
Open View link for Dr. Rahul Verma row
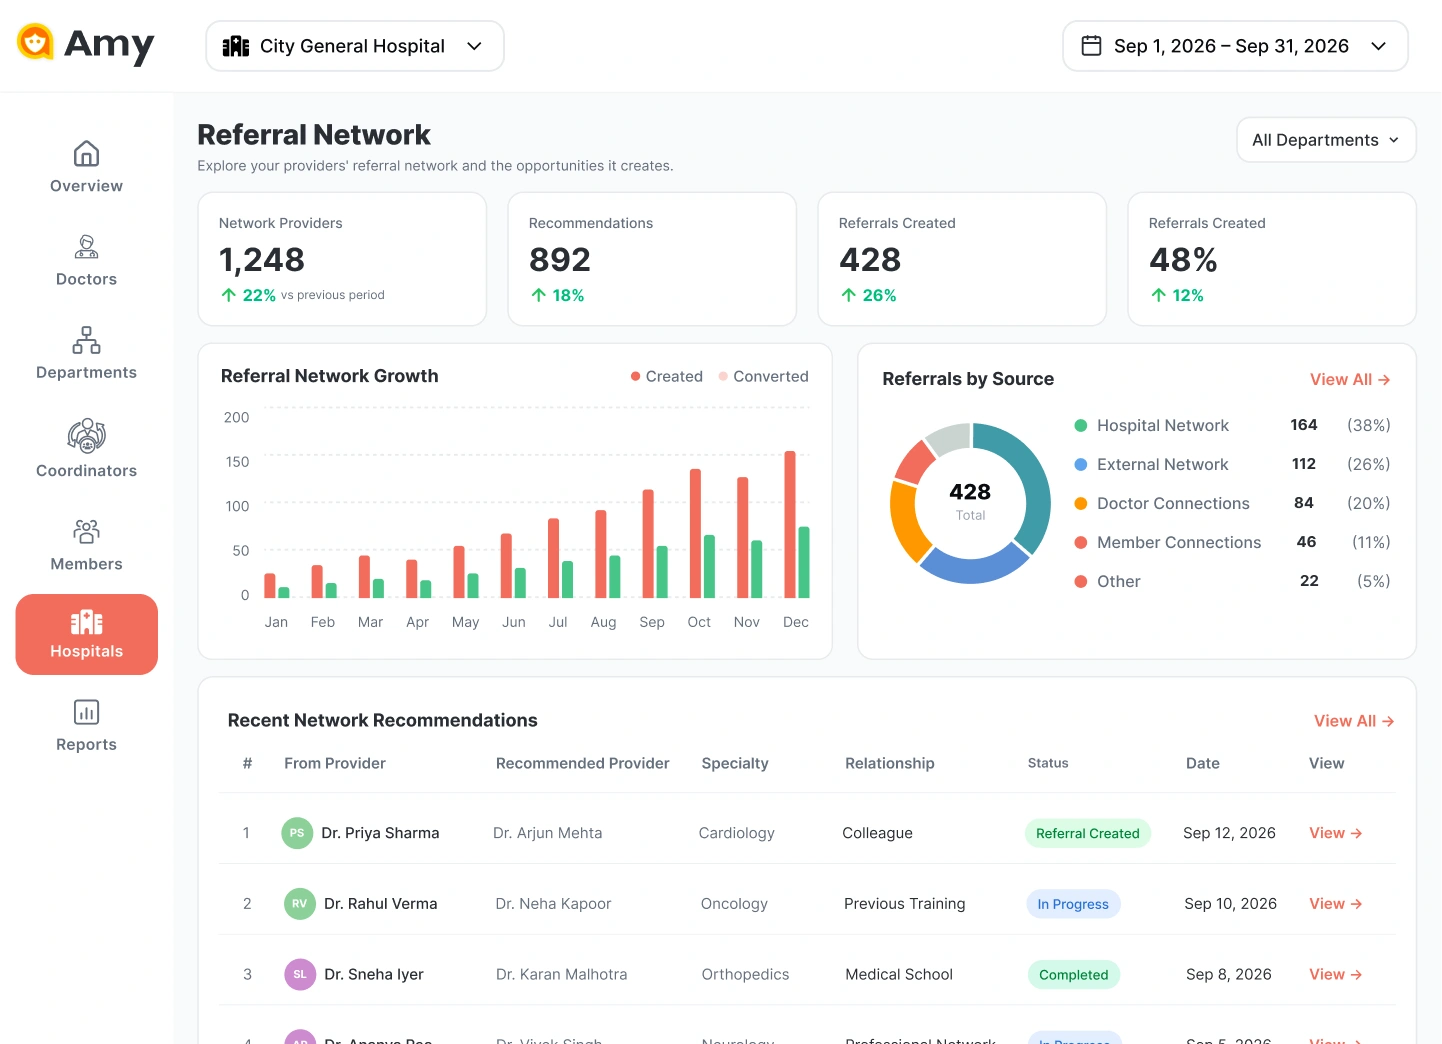pyautogui.click(x=1336, y=904)
